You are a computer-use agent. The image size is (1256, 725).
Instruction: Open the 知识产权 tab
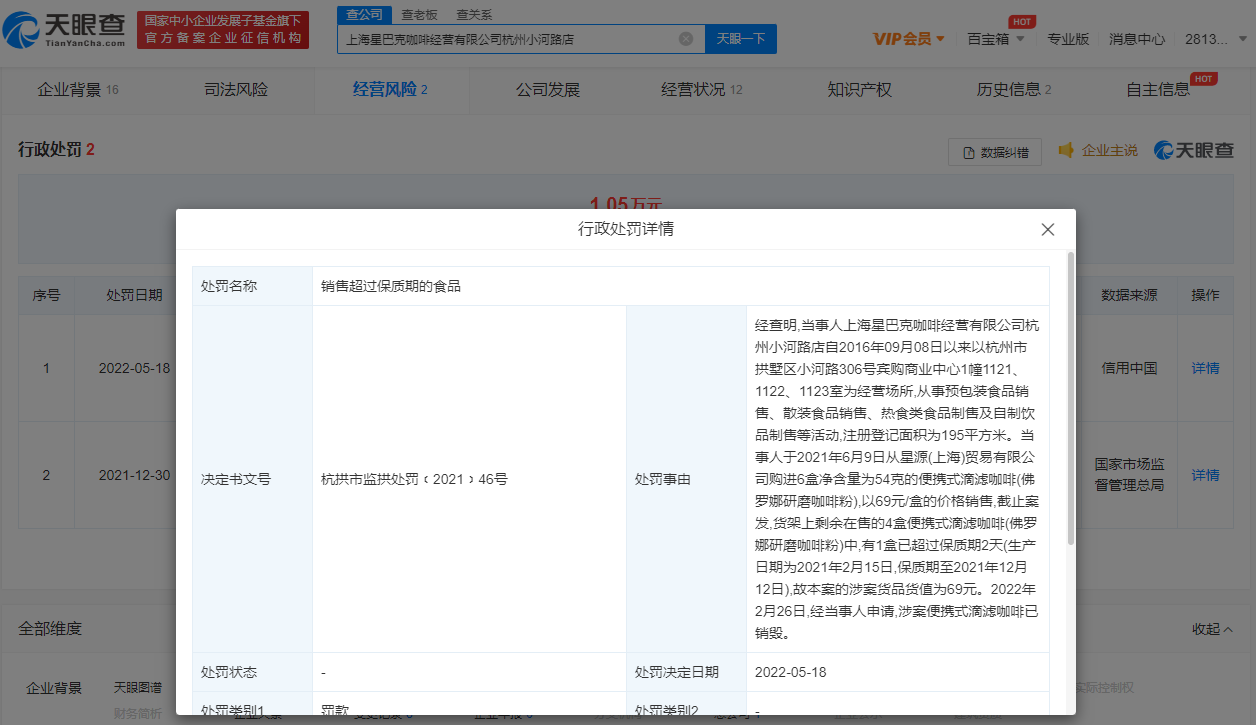click(x=859, y=90)
